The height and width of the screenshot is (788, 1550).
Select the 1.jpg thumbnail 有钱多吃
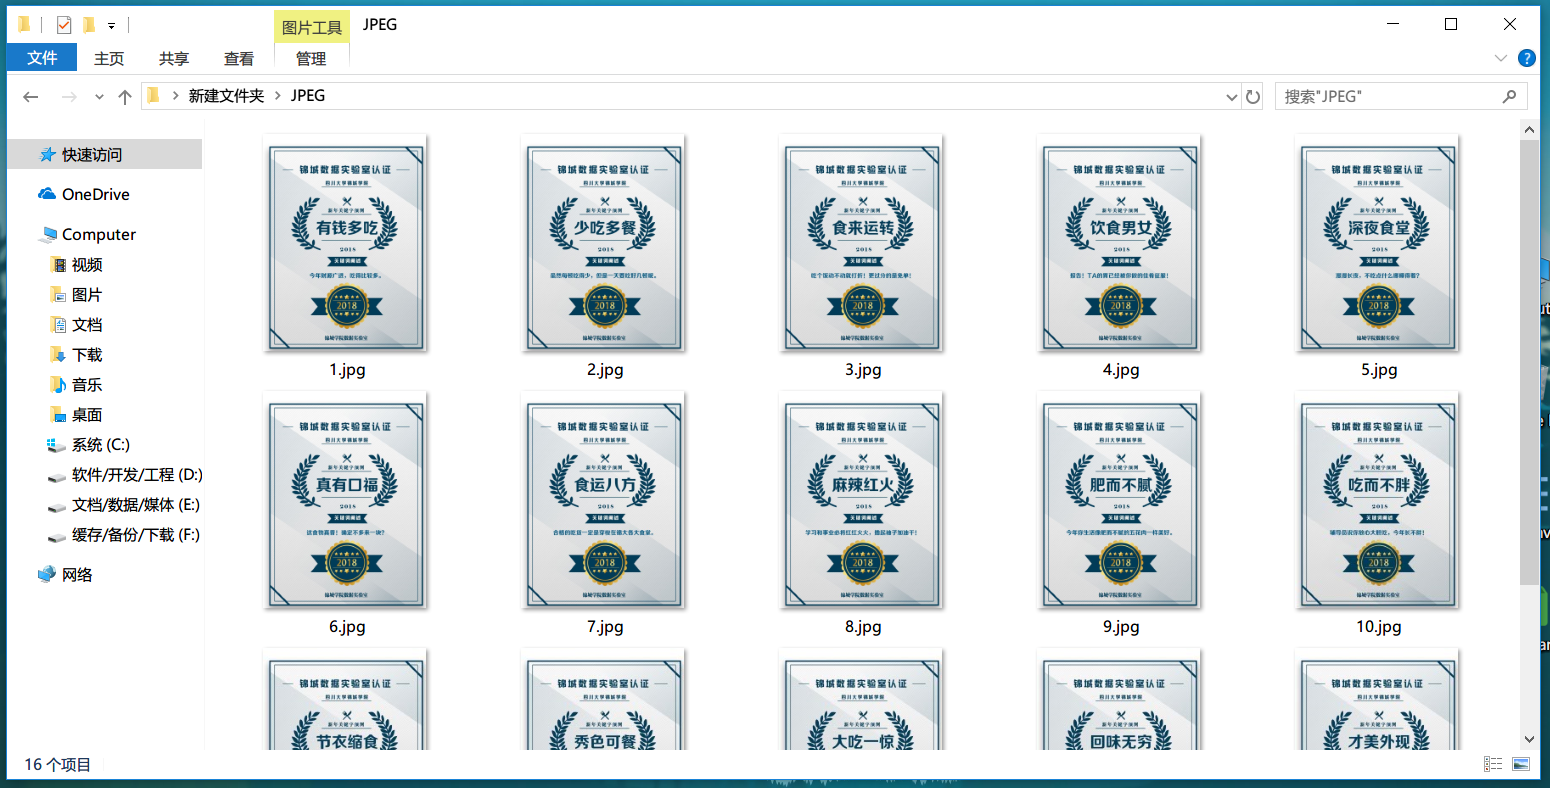[346, 243]
